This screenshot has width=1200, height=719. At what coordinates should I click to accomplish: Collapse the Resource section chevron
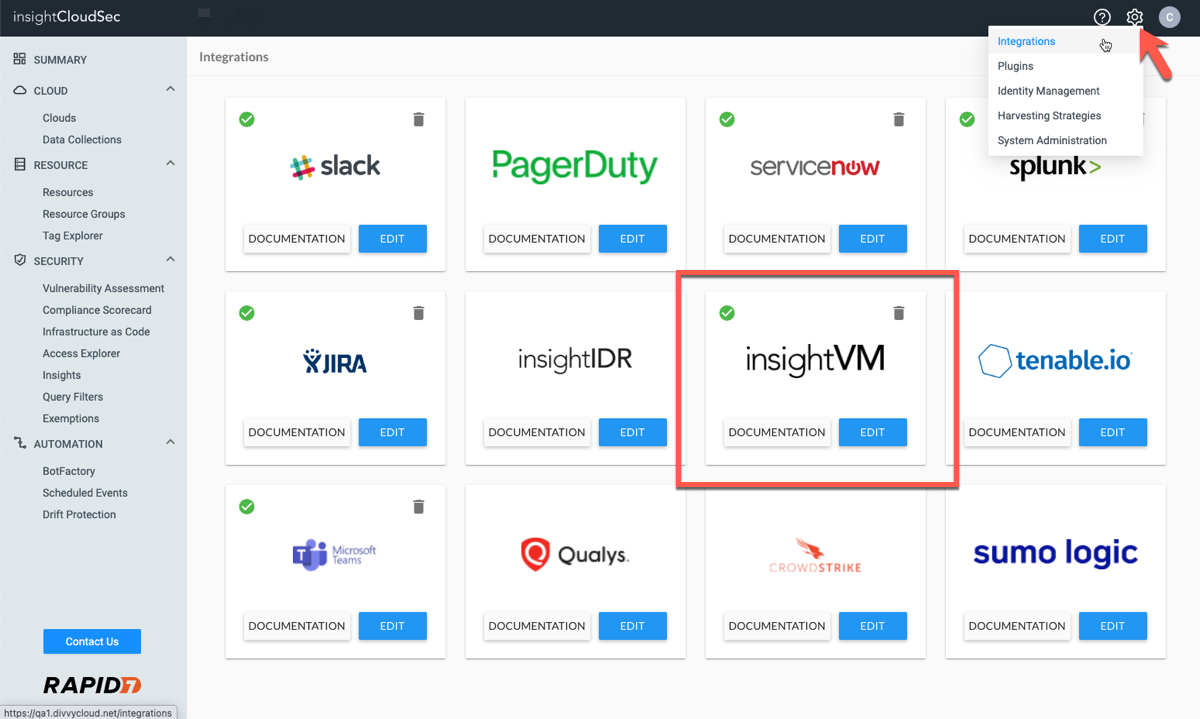tap(170, 163)
